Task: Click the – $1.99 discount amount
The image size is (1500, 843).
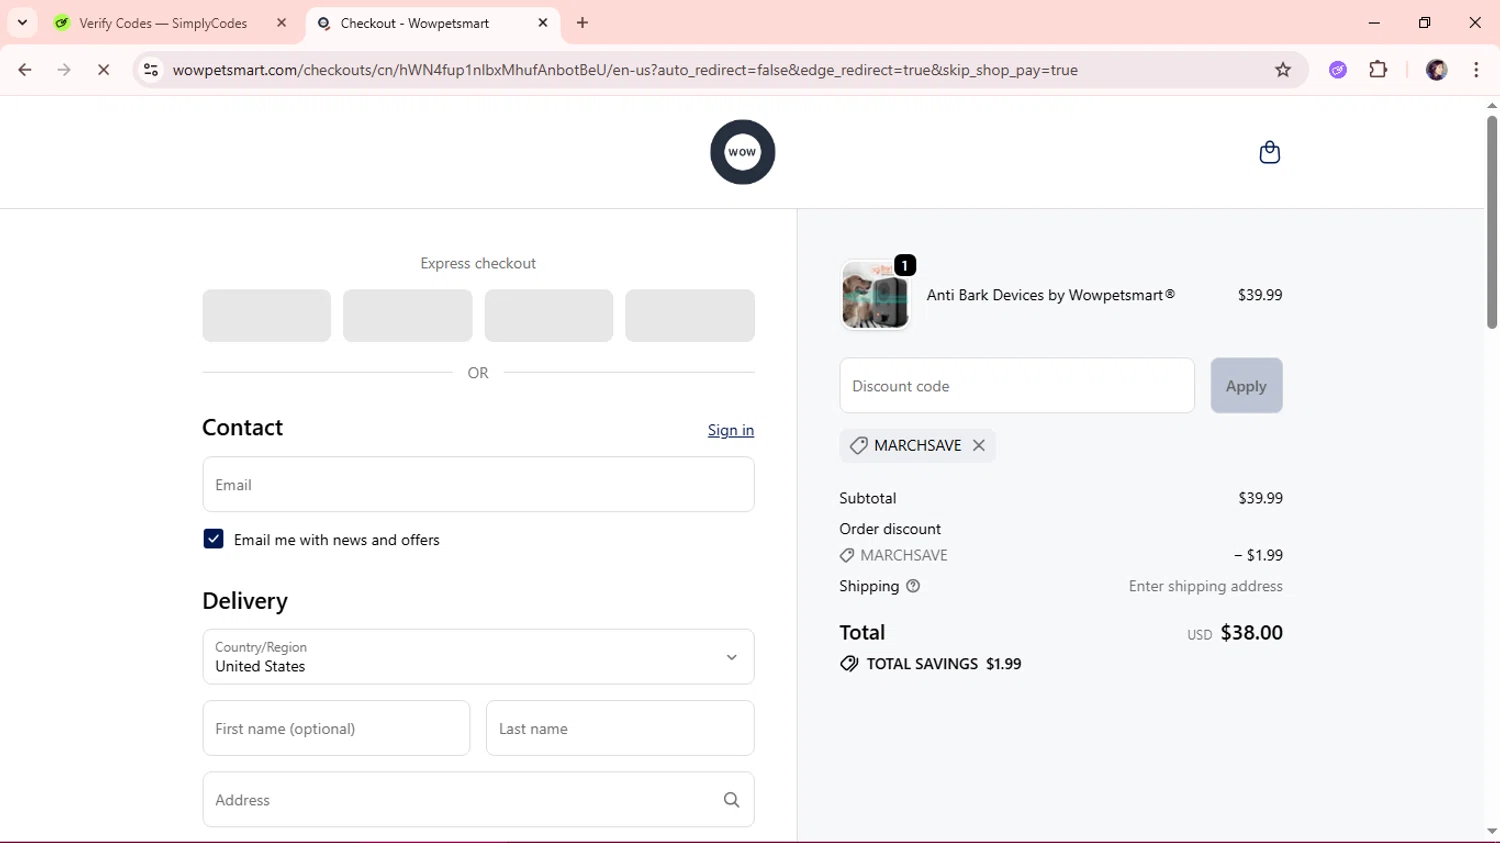Action: (x=1258, y=555)
